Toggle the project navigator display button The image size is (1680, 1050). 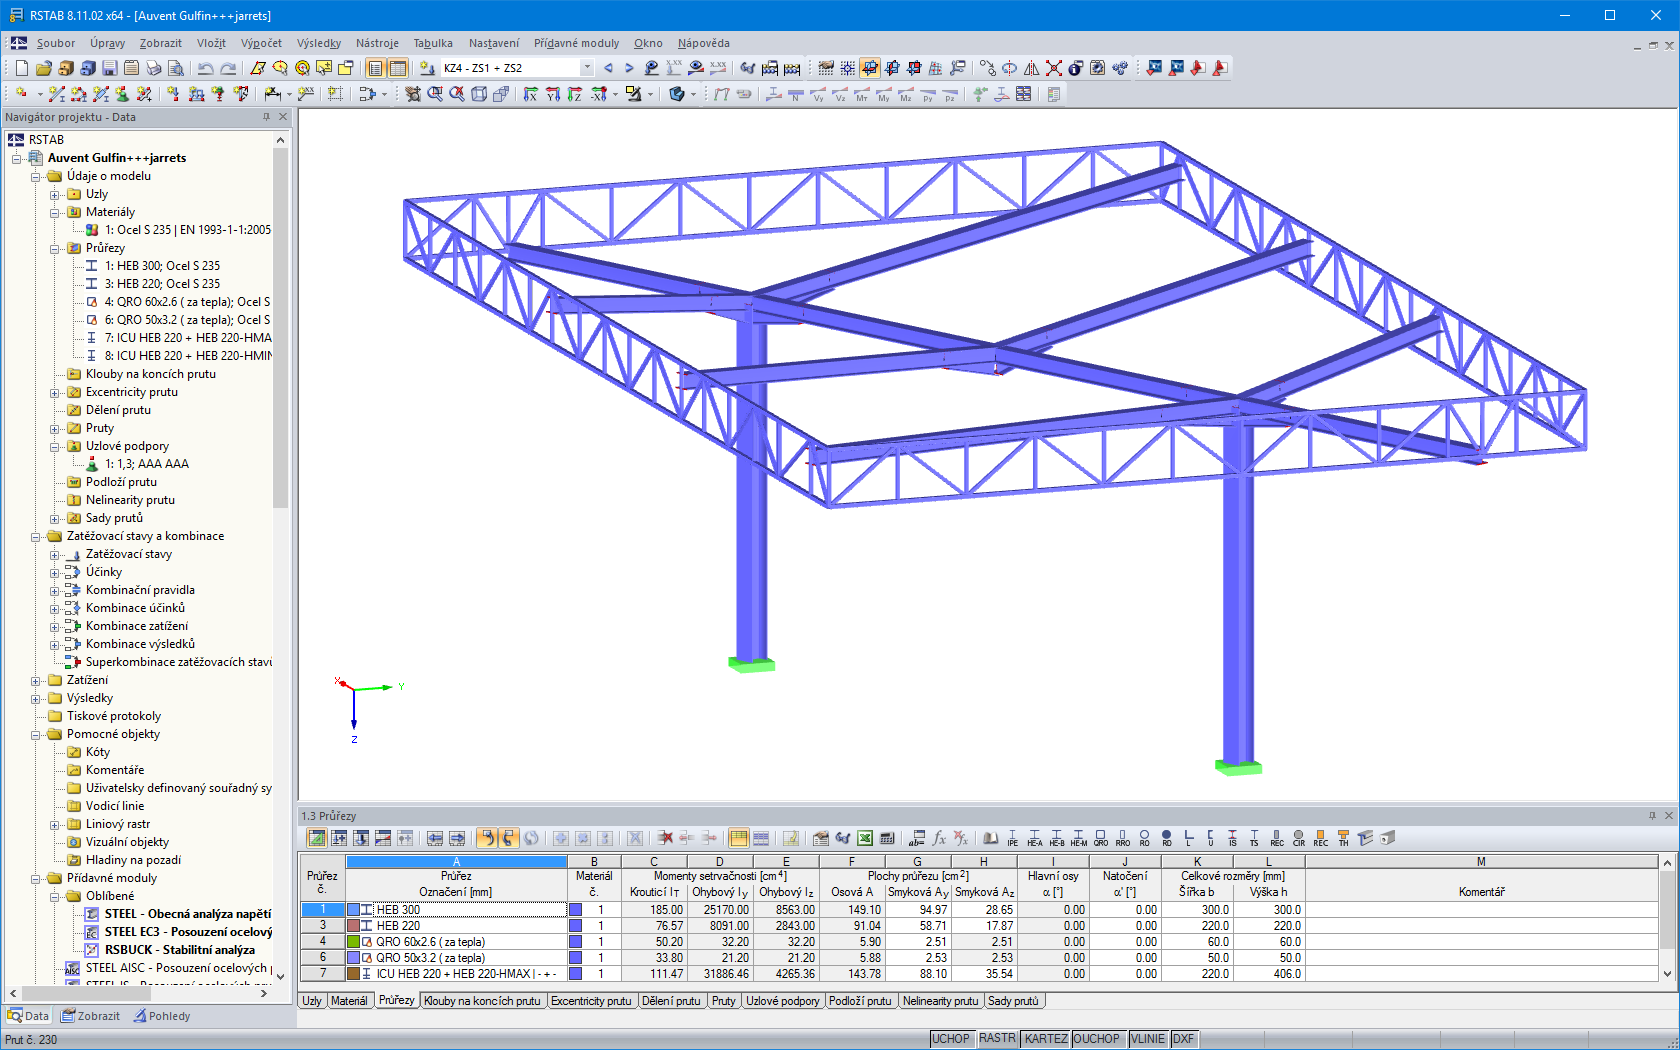(x=376, y=68)
